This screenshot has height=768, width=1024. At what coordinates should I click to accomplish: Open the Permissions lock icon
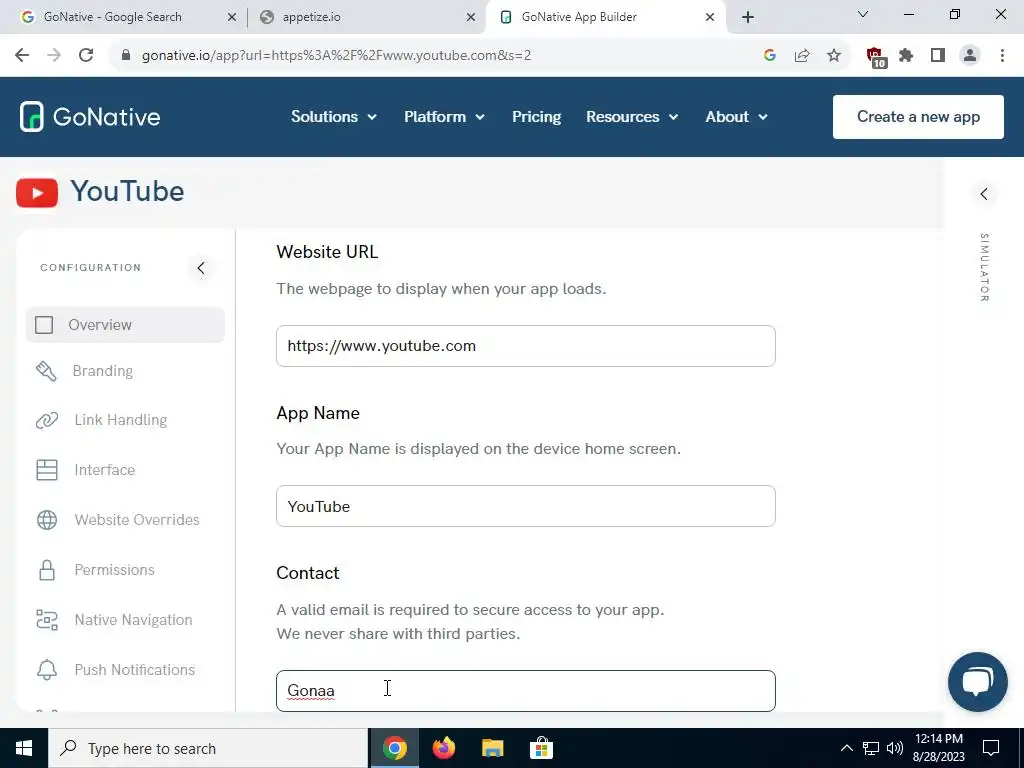(x=46, y=570)
